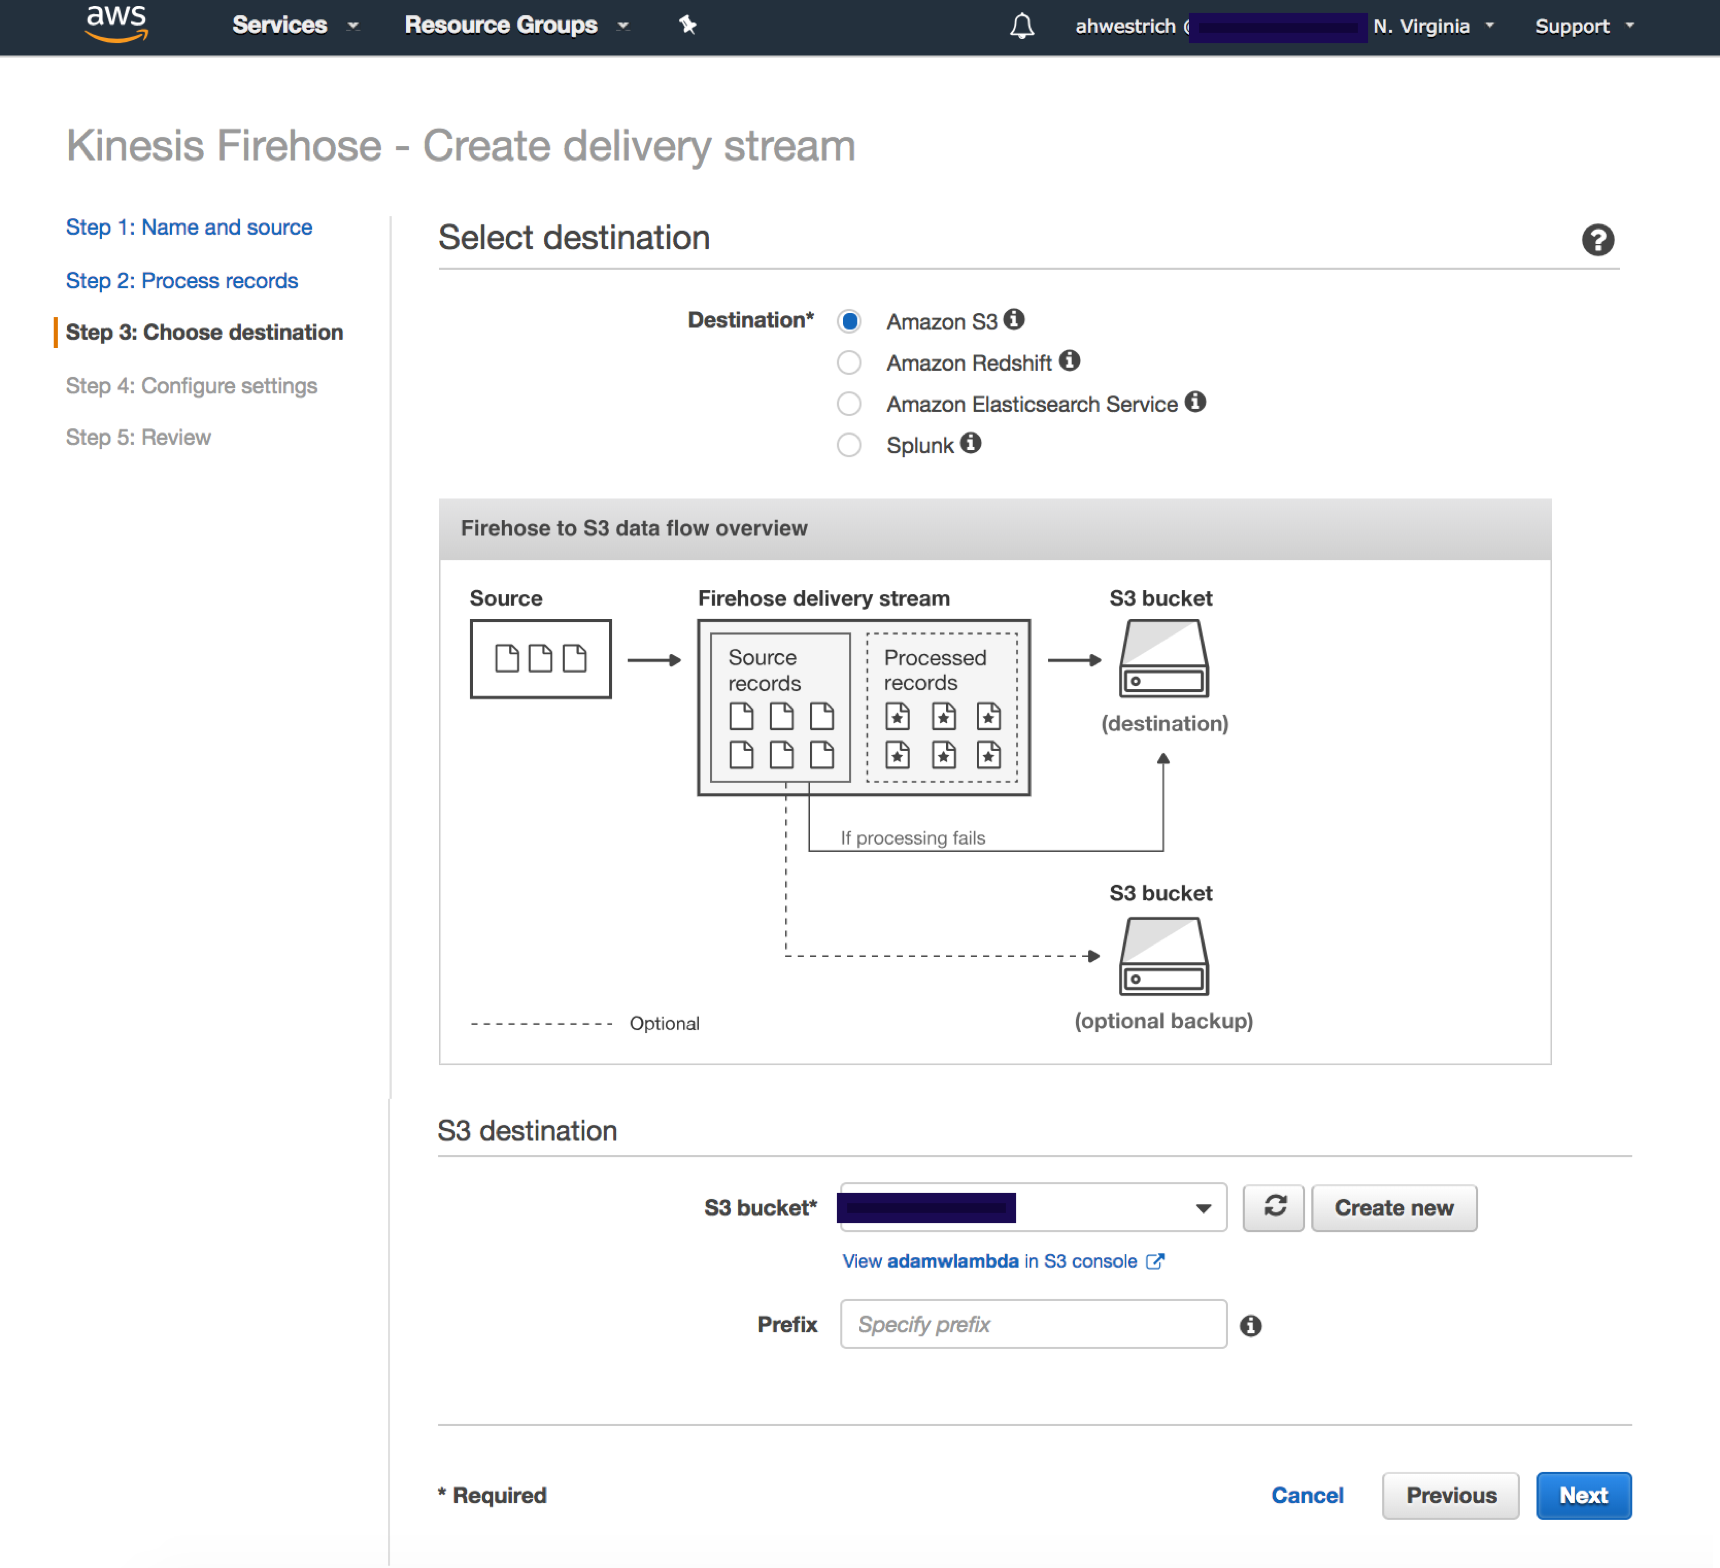The height and width of the screenshot is (1568, 1720).
Task: Click the Source box in the data flow diagram
Action: coord(541,659)
